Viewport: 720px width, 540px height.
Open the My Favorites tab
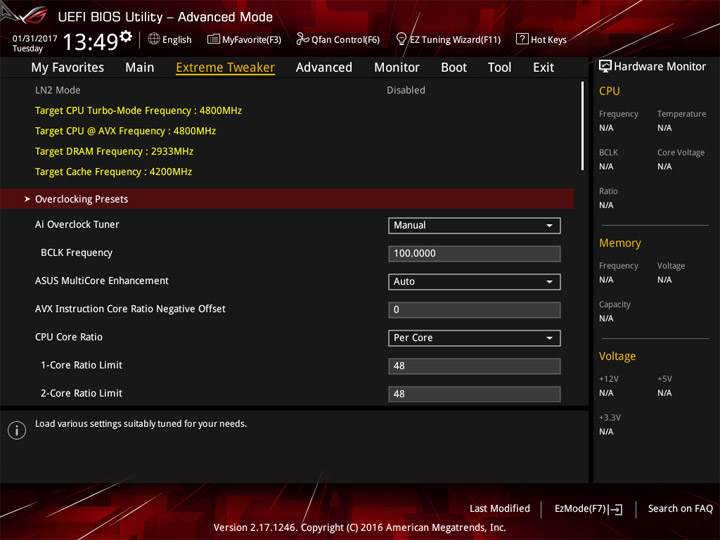click(68, 68)
